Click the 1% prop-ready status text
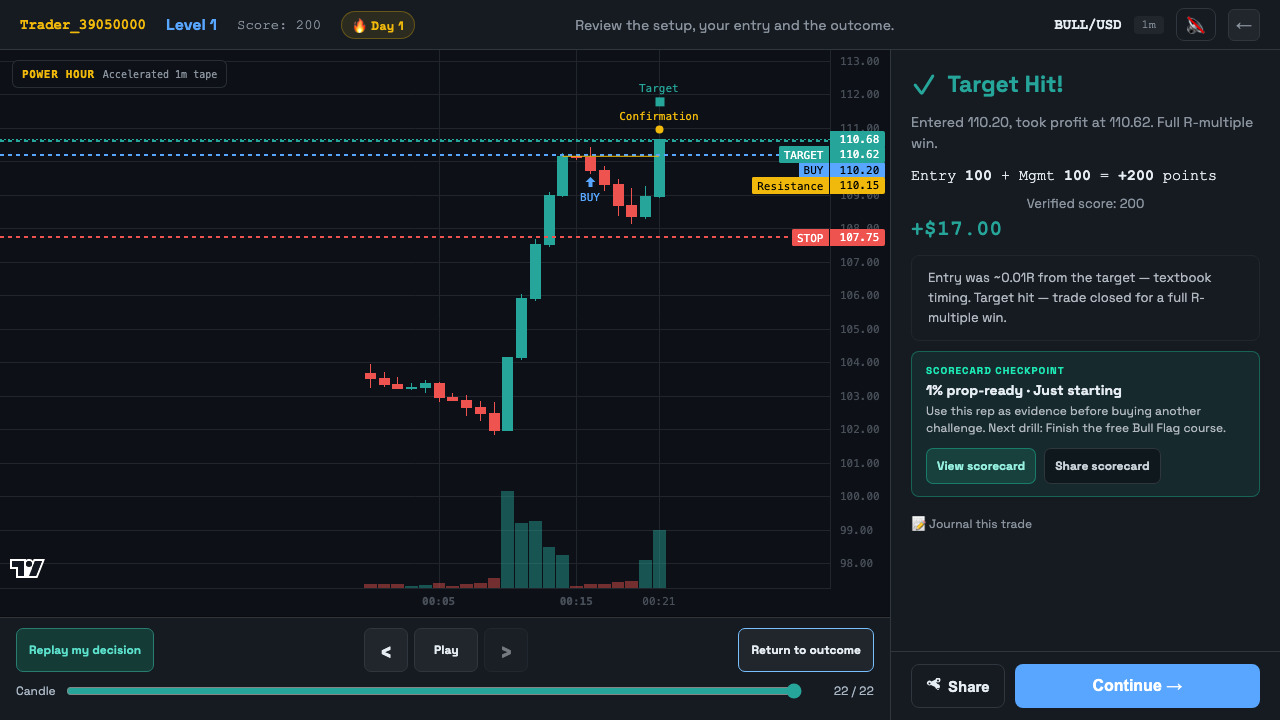Viewport: 1280px width, 720px height. click(x=1024, y=391)
